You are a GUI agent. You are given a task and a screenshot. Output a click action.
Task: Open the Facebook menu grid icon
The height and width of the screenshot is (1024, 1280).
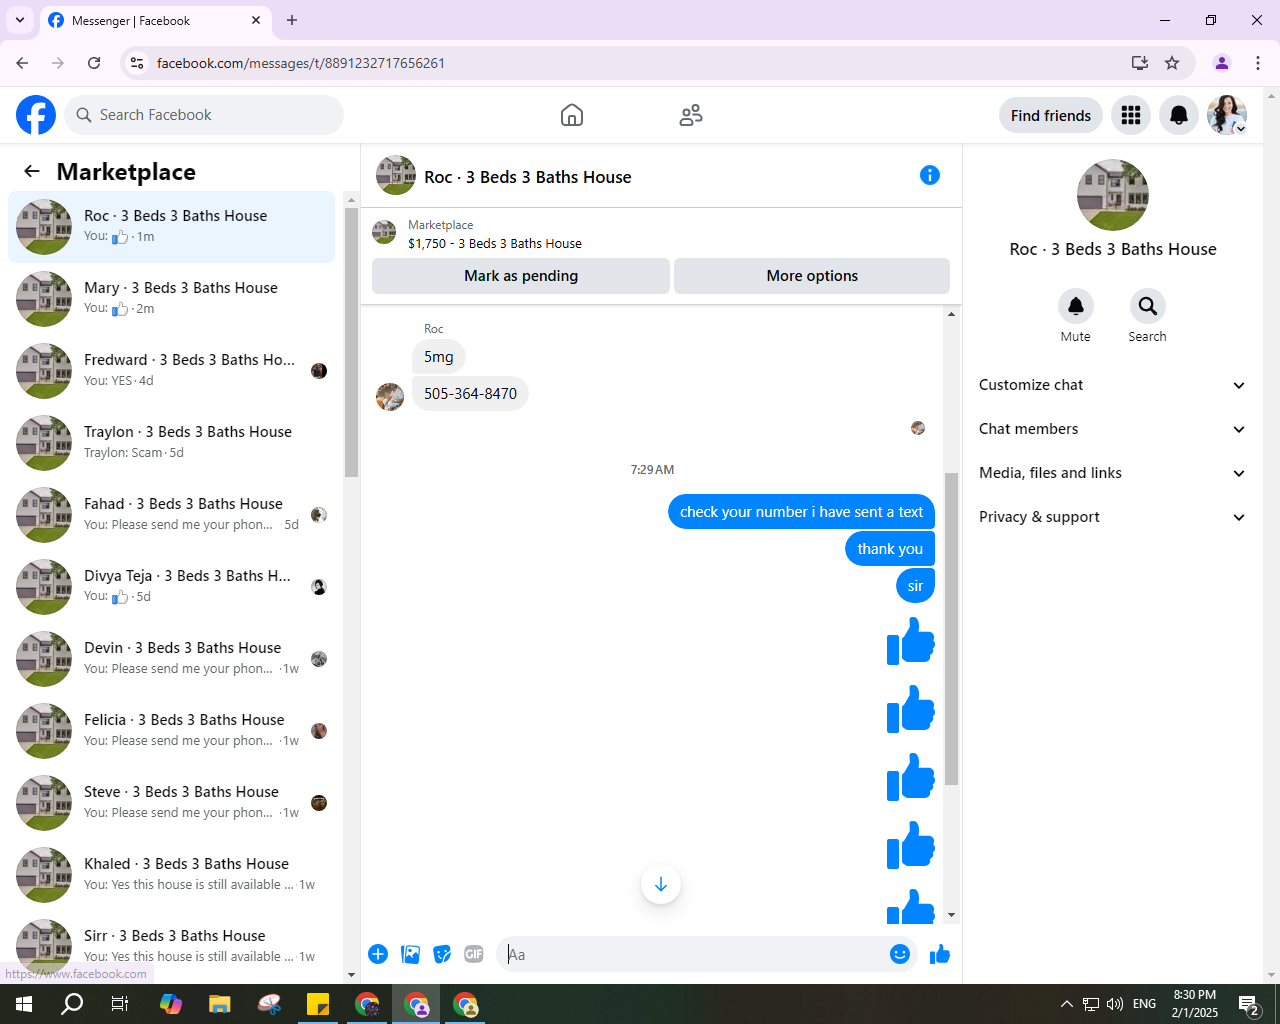point(1131,115)
